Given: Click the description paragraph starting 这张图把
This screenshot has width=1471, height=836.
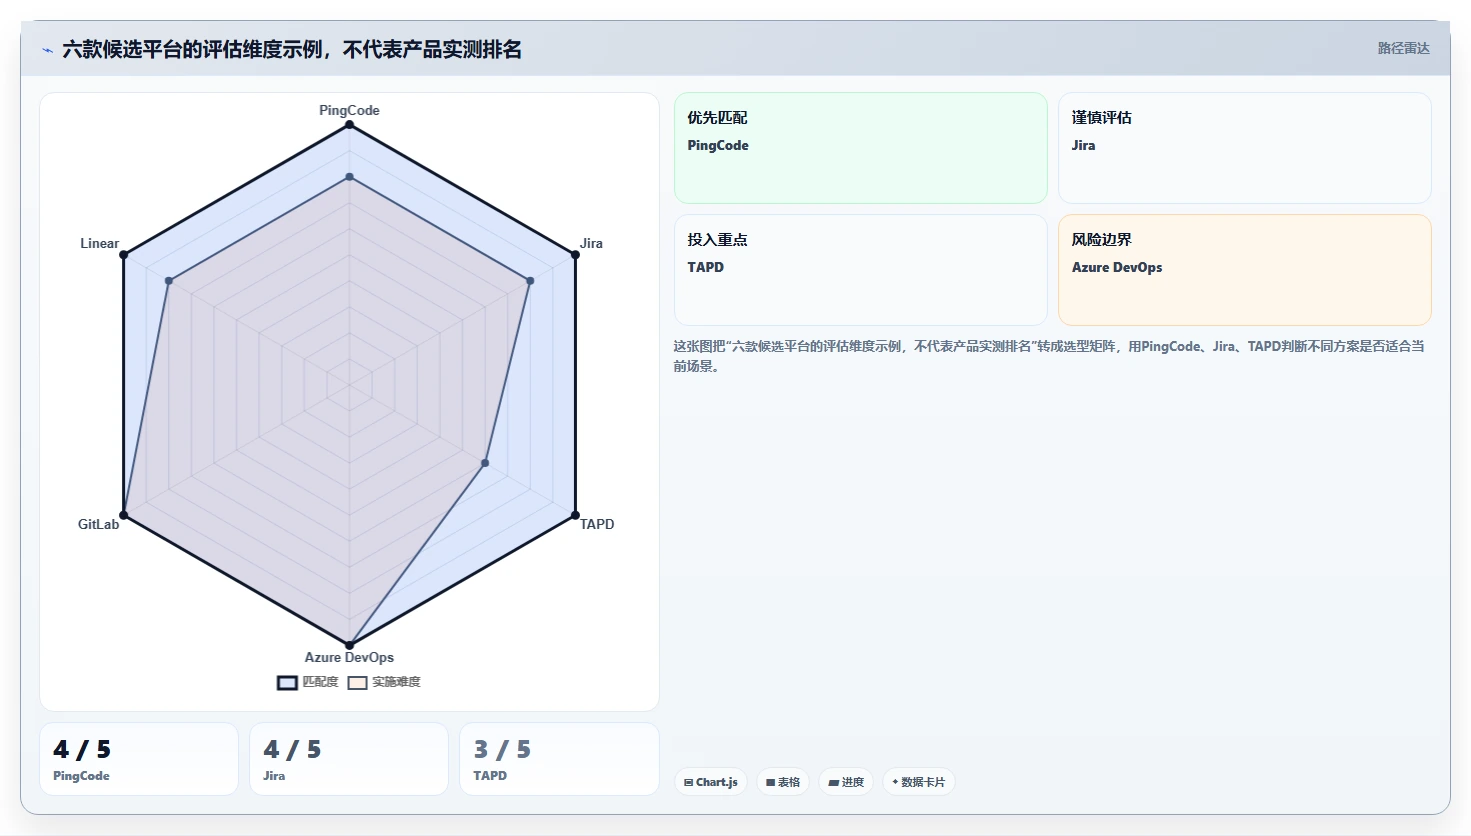Looking at the screenshot, I should coord(1049,356).
